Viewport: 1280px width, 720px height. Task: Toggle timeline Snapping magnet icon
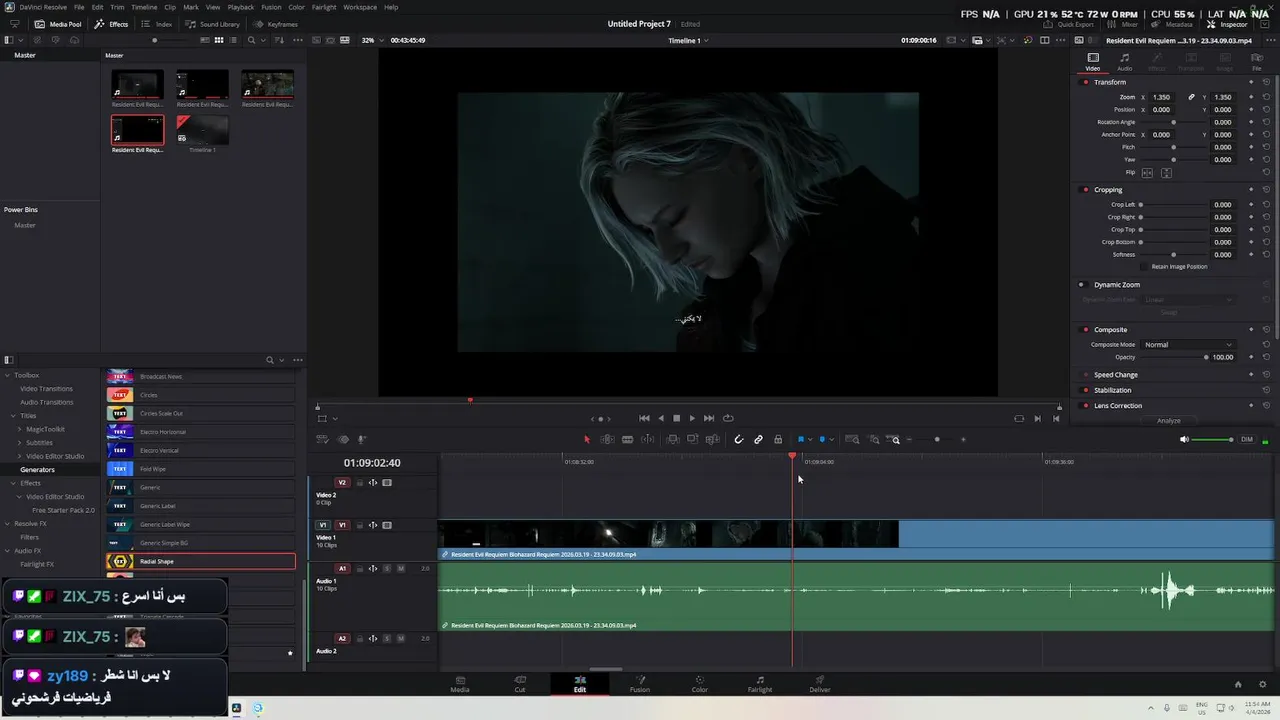pos(739,439)
